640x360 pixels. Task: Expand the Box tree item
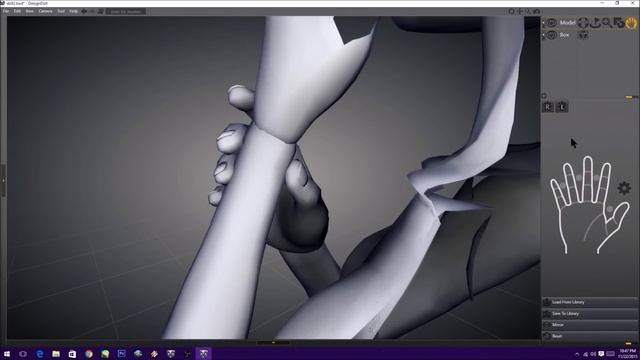pyautogui.click(x=543, y=36)
